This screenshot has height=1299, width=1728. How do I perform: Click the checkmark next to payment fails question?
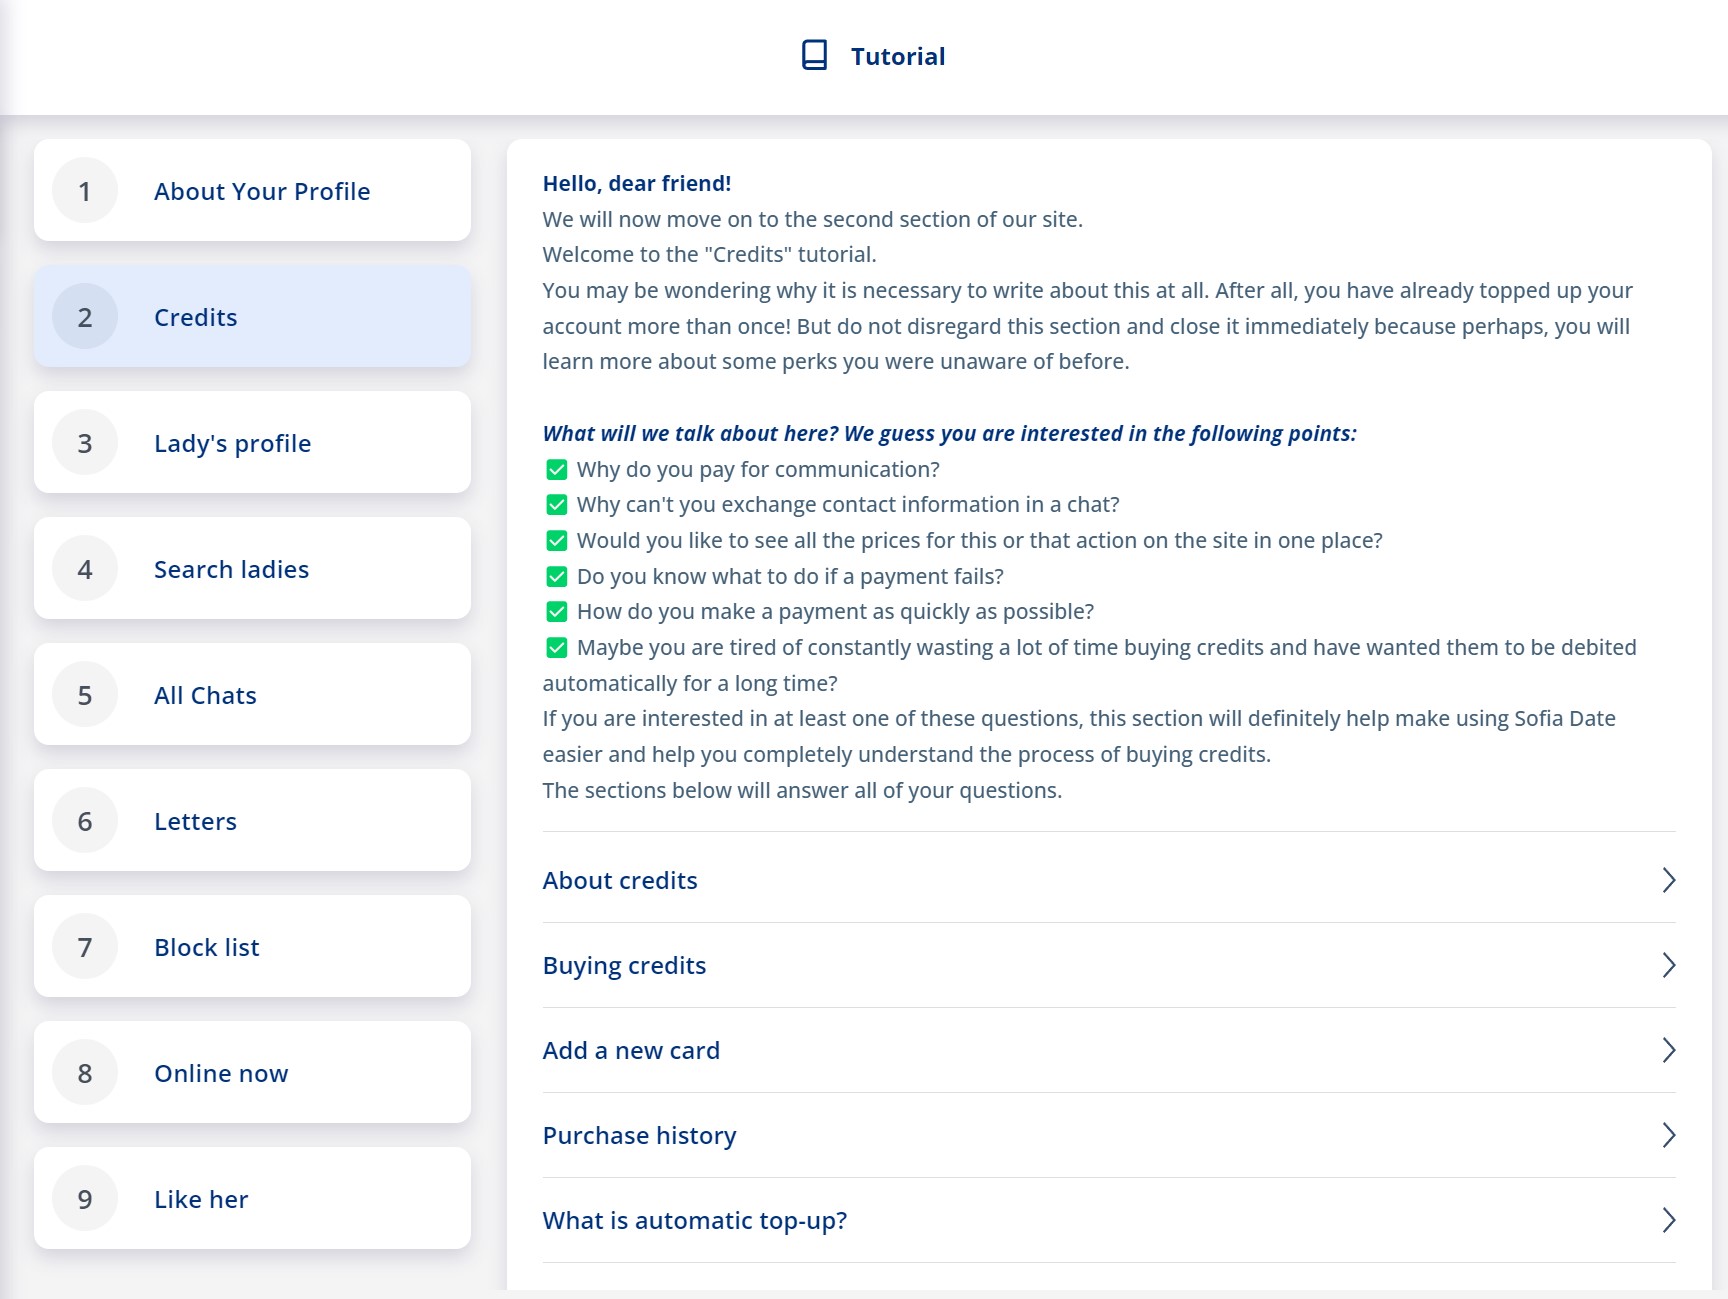pos(557,577)
